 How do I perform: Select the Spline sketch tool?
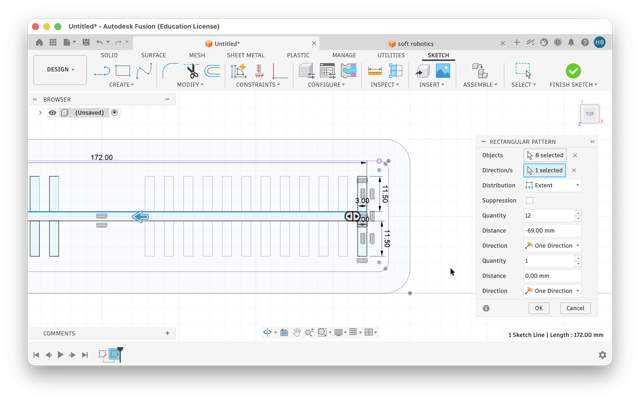pyautogui.click(x=144, y=71)
